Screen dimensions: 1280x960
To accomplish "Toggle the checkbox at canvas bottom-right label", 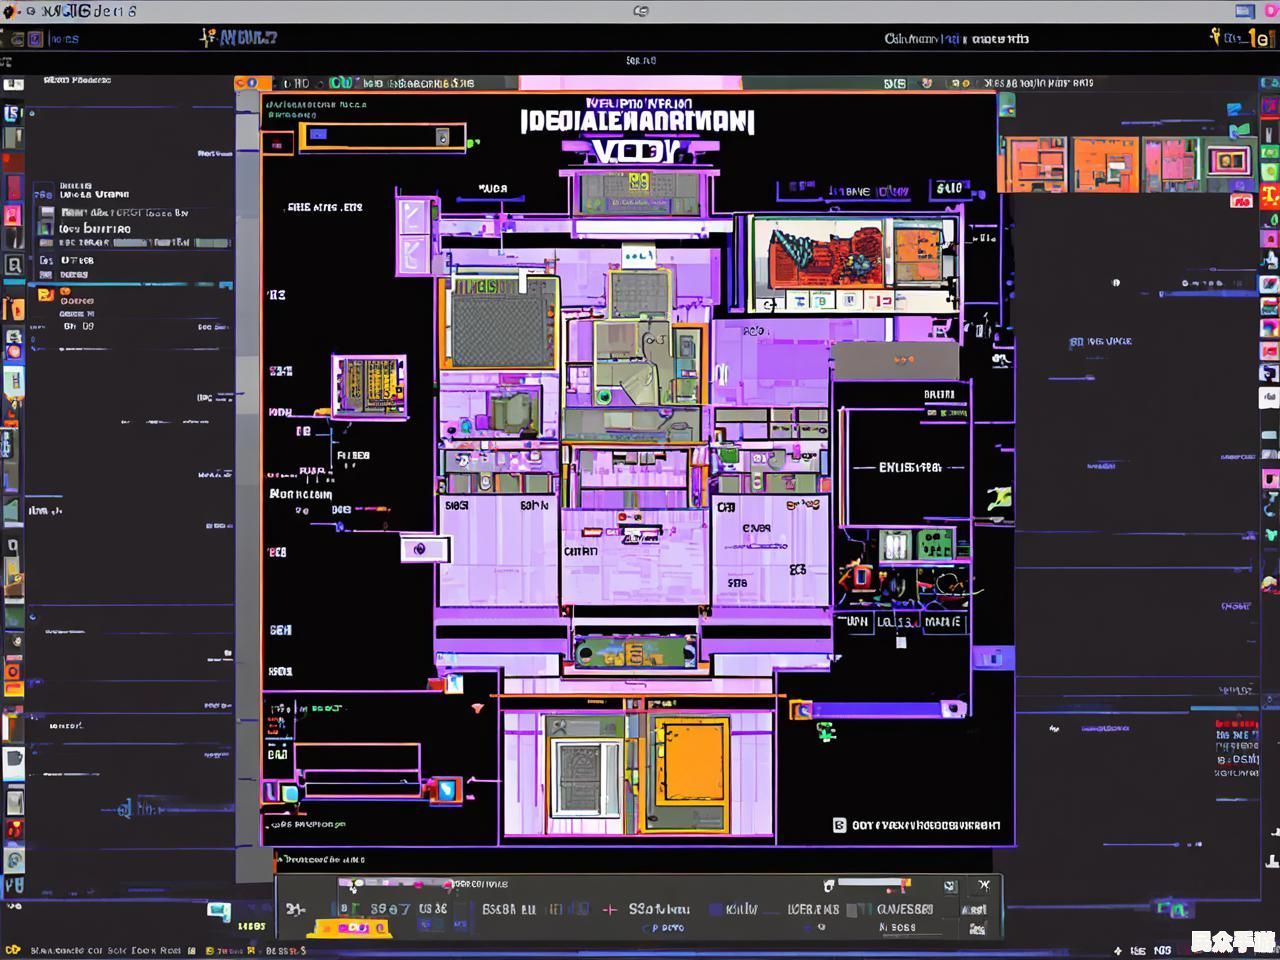I will tap(839, 825).
